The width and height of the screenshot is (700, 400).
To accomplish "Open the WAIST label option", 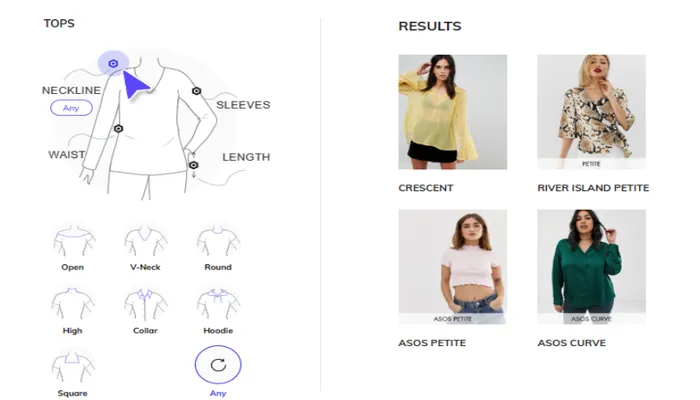I will pos(67,154).
